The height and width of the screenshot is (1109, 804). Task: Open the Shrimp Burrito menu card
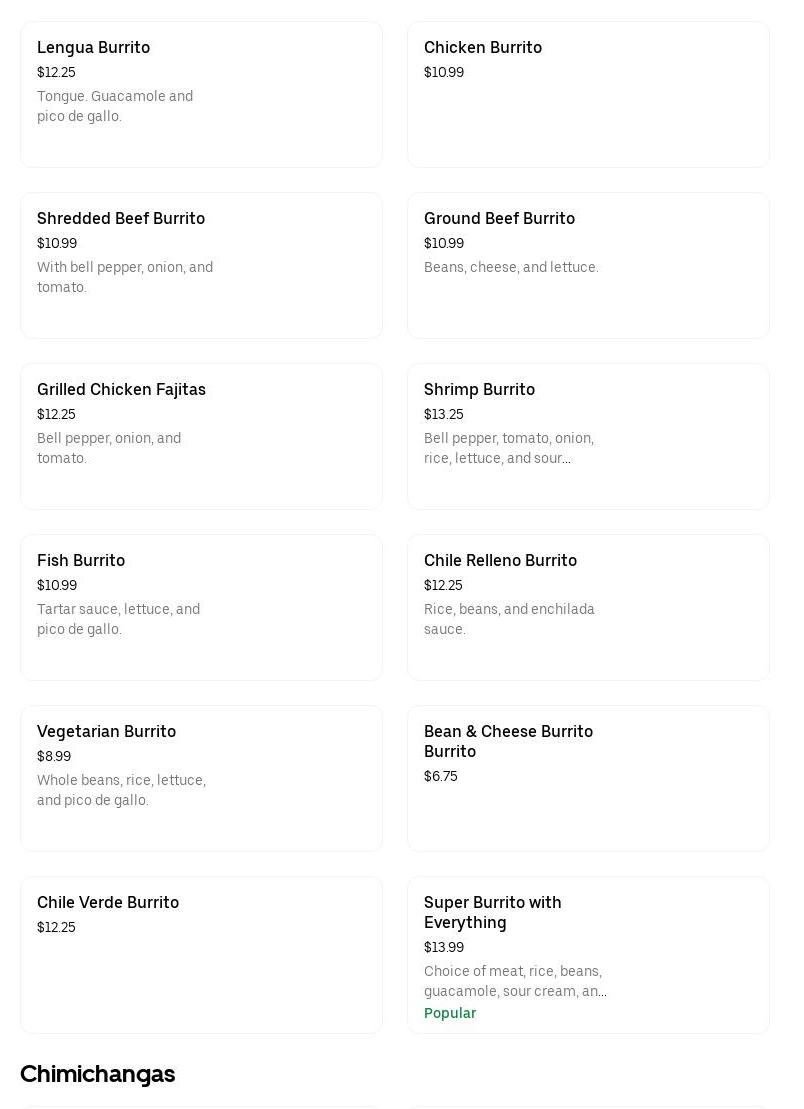588,436
